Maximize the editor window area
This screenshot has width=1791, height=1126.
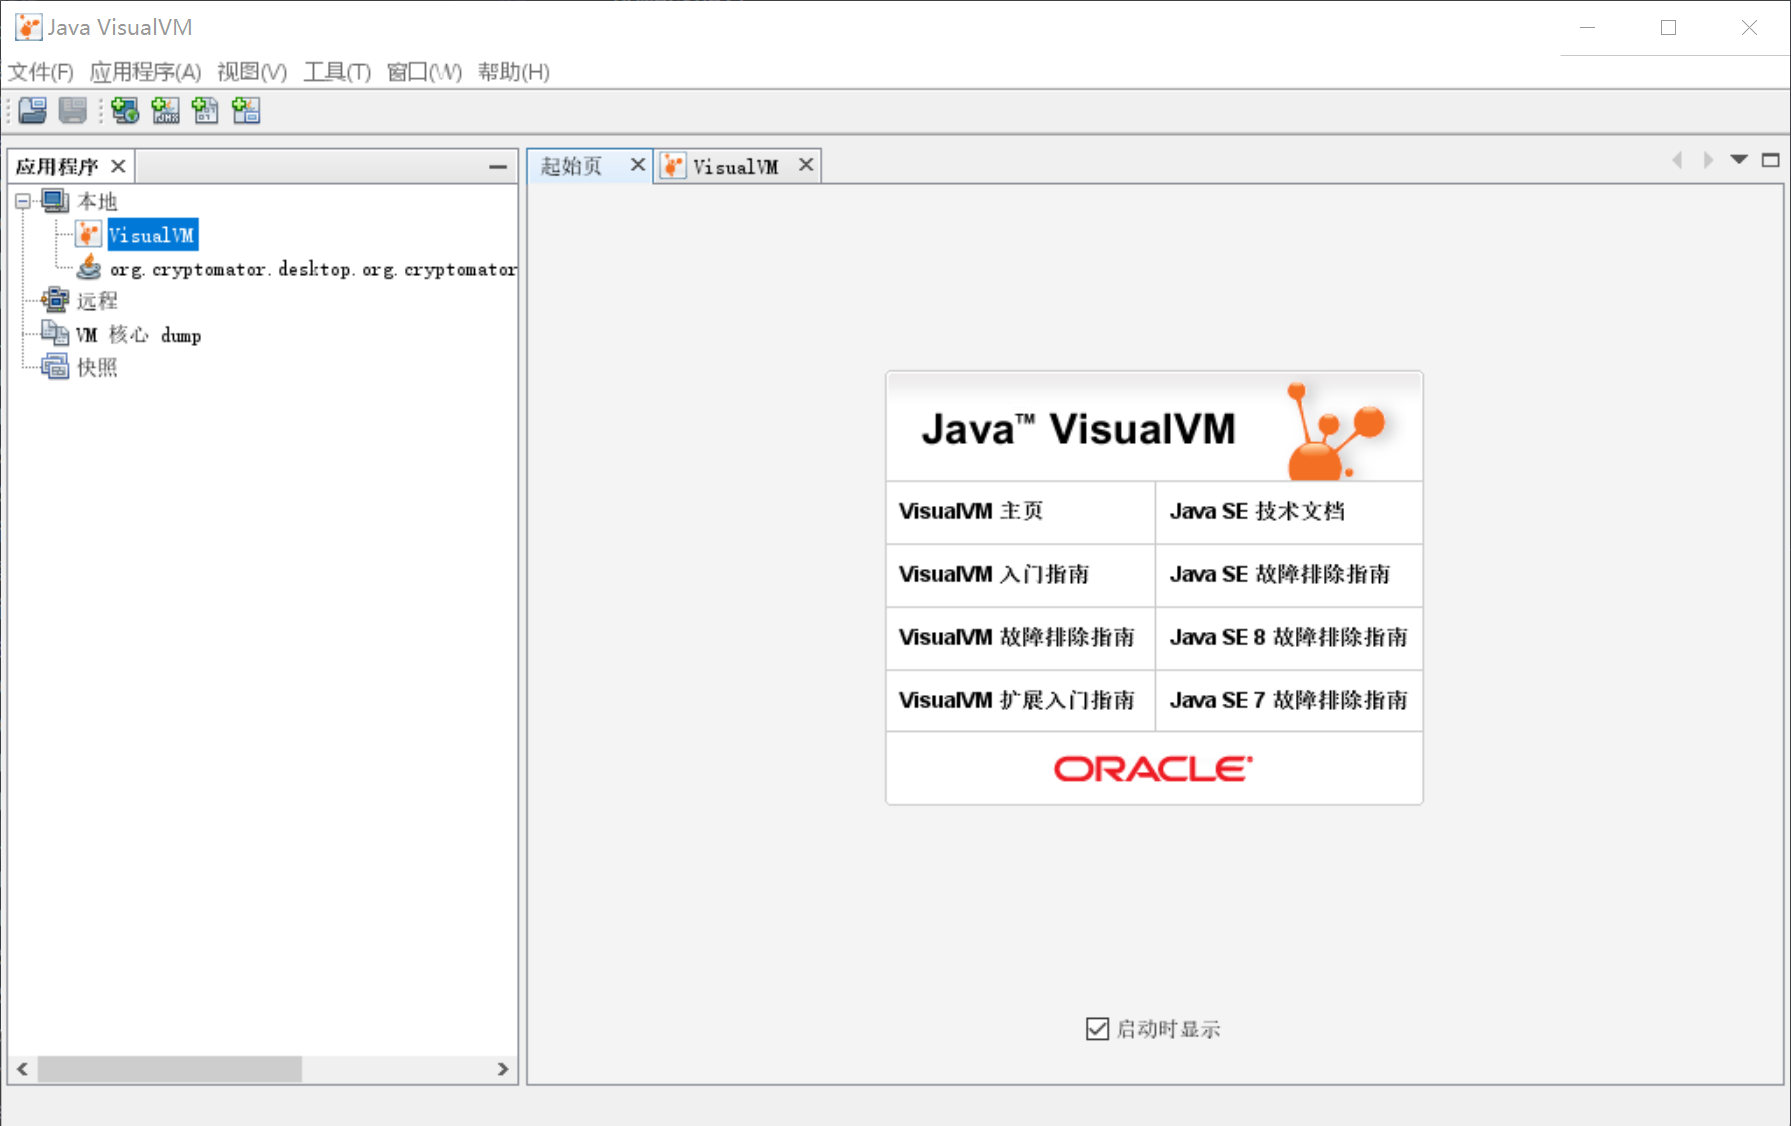click(x=1770, y=160)
